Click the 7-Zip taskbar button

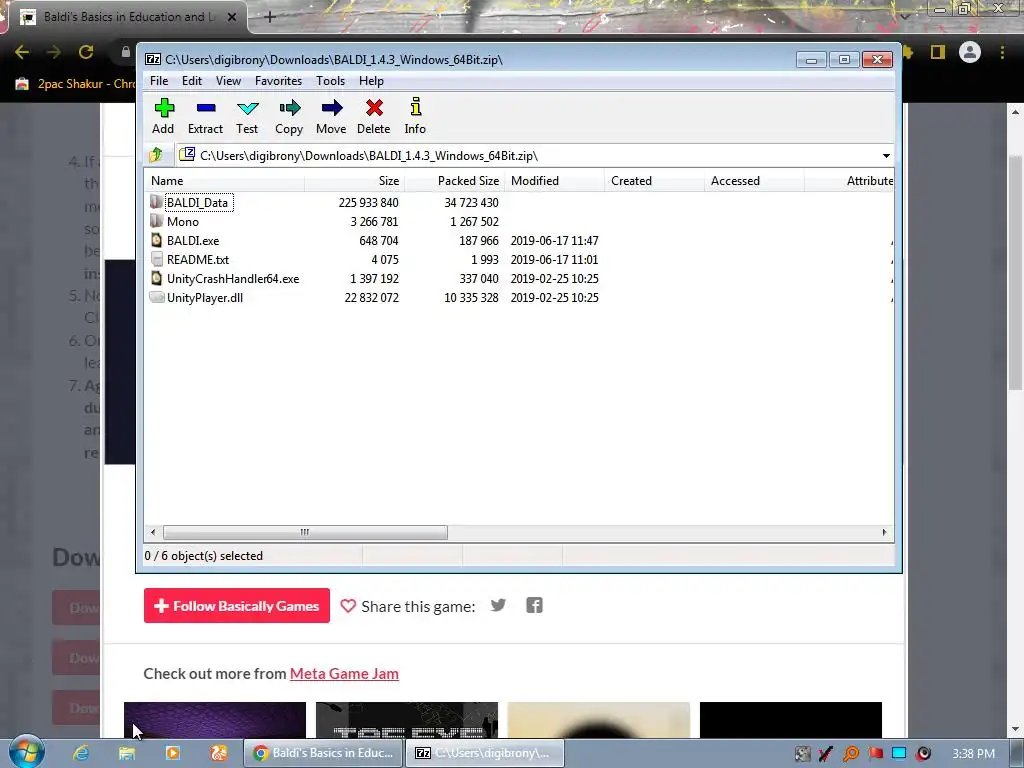pos(485,753)
